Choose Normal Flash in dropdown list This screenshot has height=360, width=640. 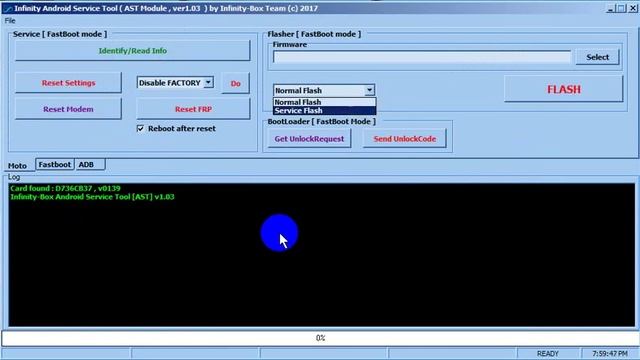pyautogui.click(x=324, y=102)
